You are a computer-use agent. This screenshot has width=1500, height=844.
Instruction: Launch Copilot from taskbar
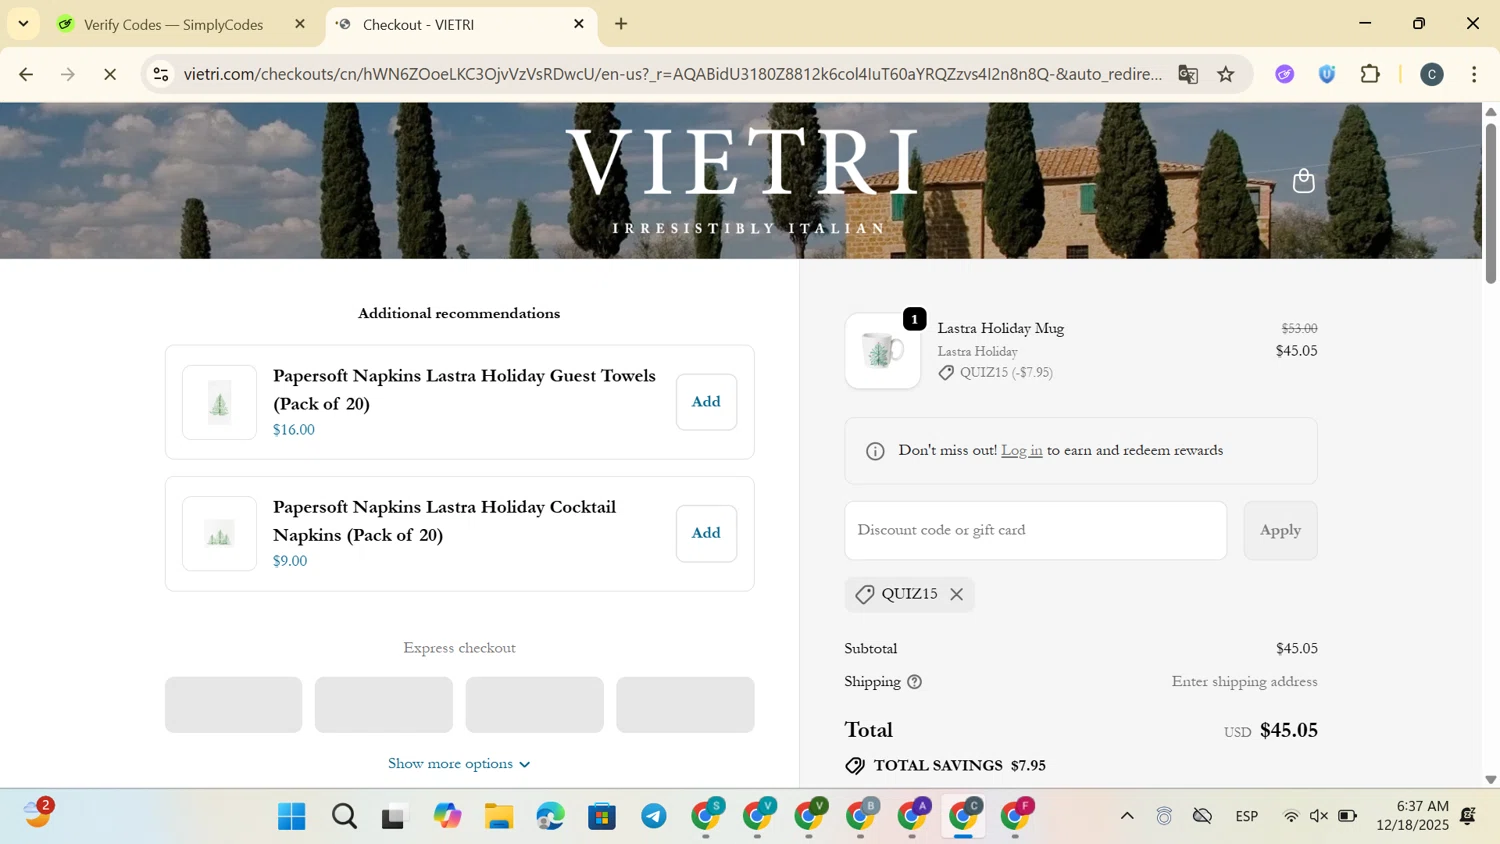(x=447, y=817)
